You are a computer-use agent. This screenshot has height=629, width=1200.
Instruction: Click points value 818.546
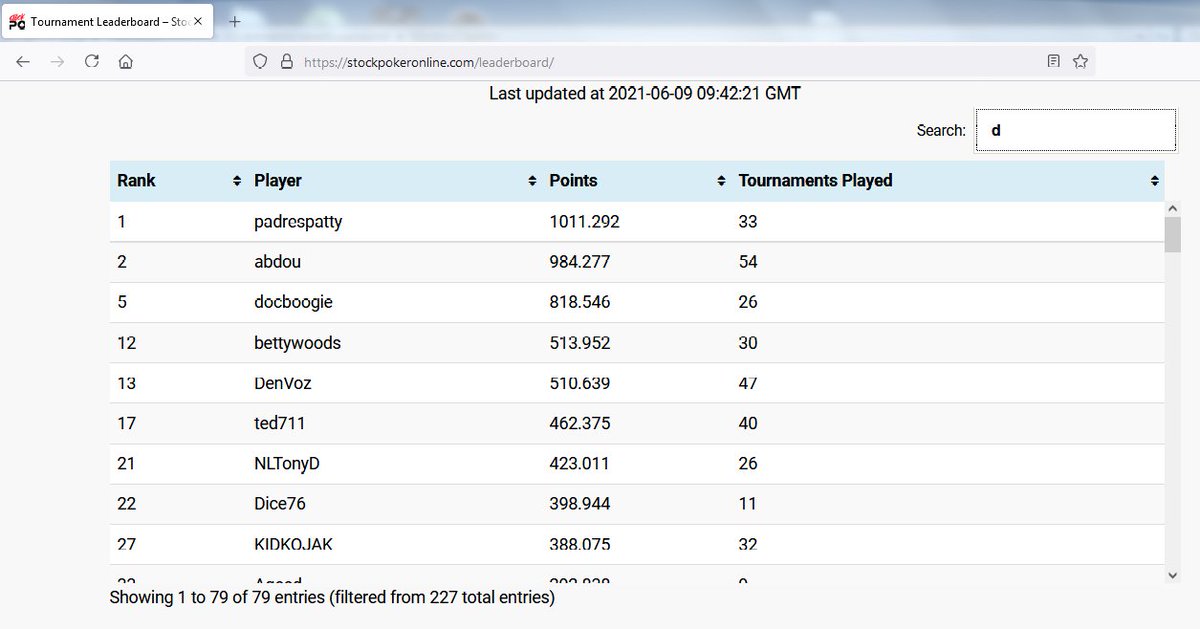coord(580,302)
